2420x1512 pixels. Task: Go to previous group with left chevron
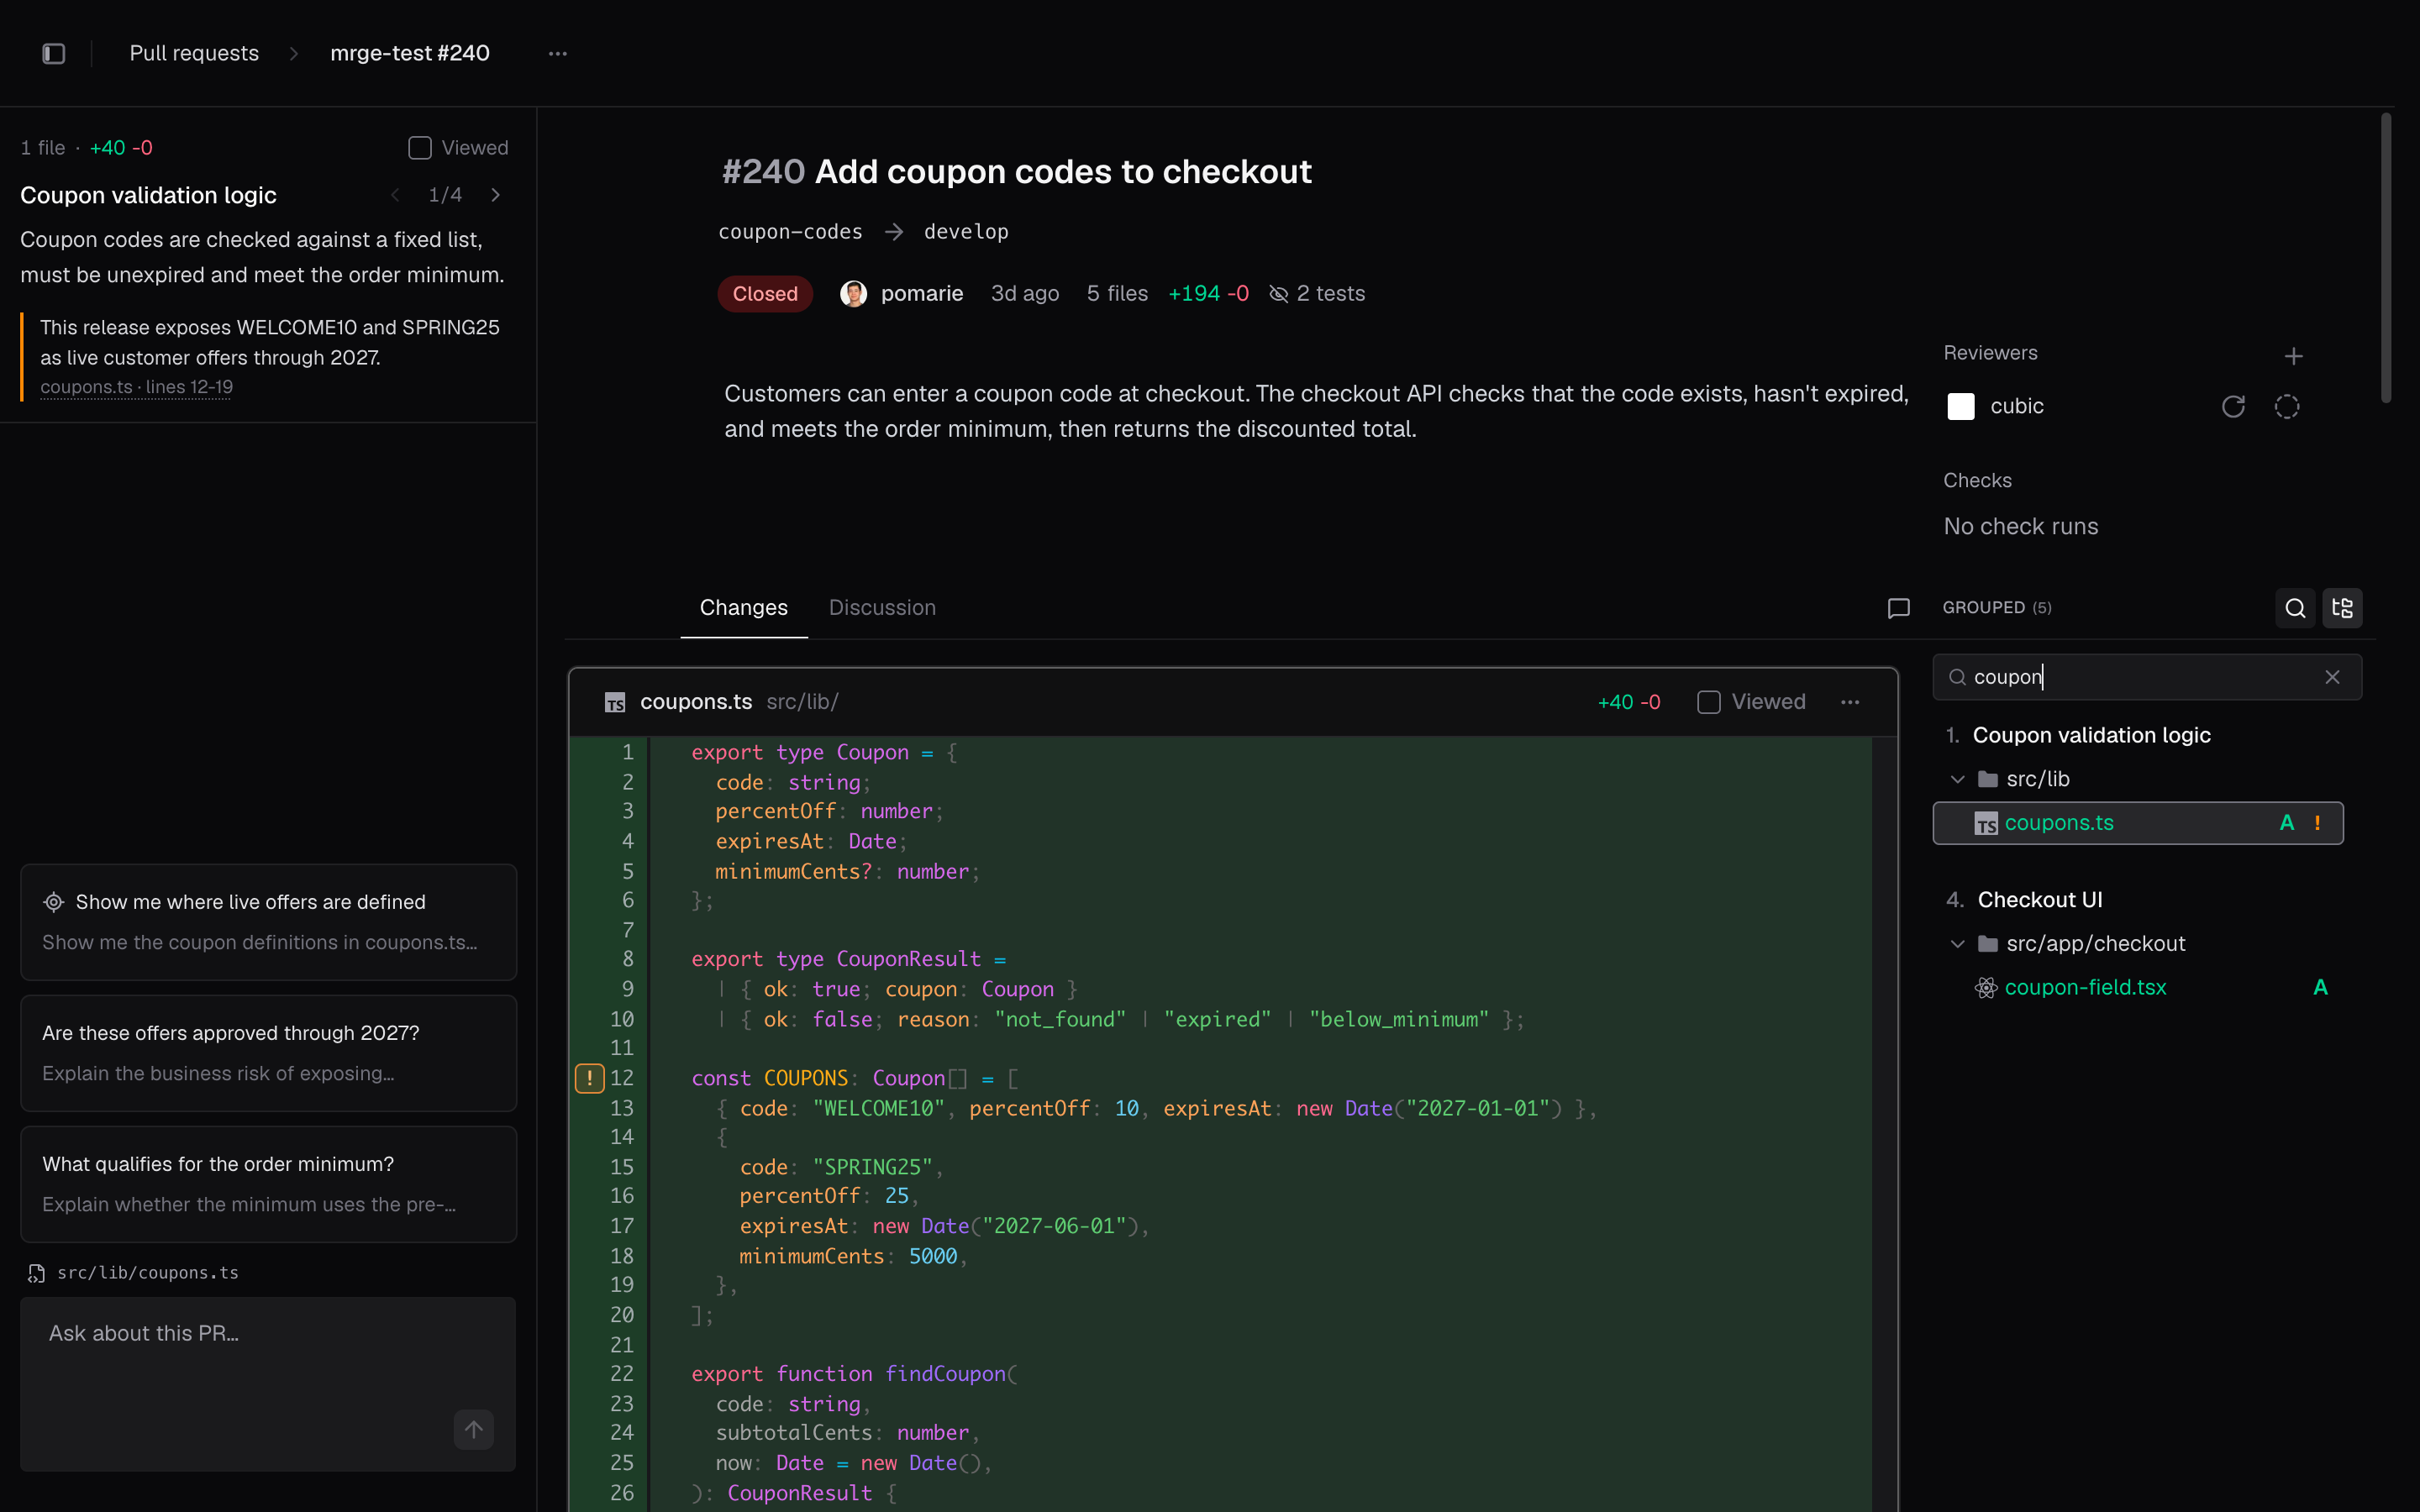(x=396, y=195)
